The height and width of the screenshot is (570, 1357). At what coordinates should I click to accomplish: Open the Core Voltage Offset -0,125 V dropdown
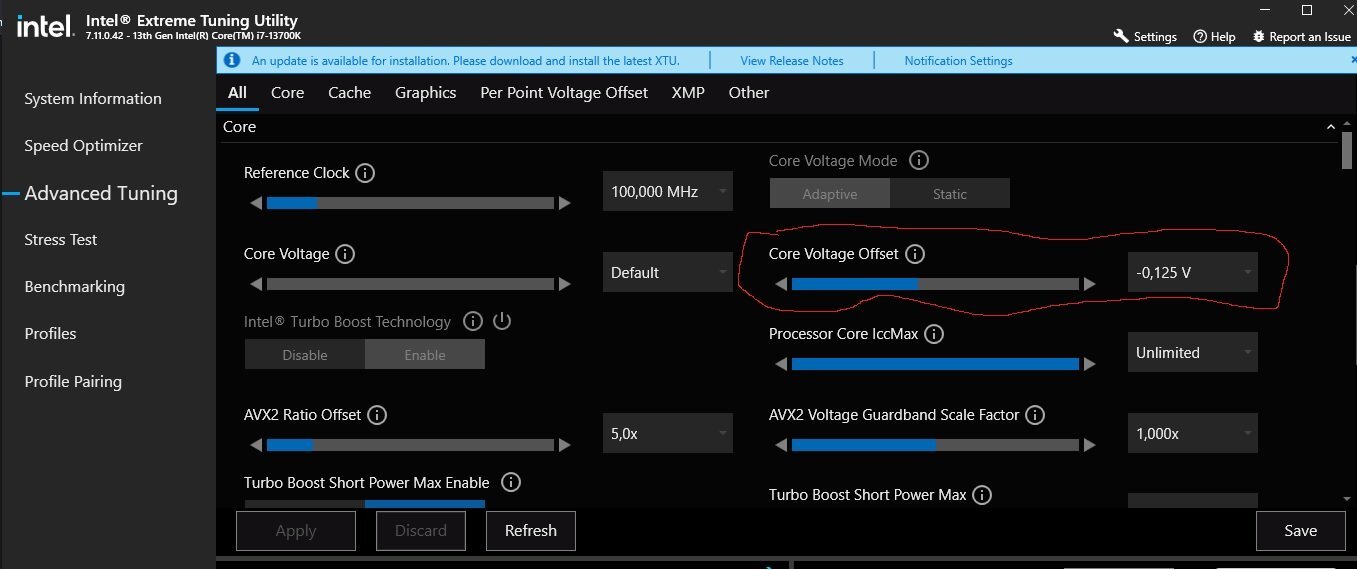(1193, 272)
